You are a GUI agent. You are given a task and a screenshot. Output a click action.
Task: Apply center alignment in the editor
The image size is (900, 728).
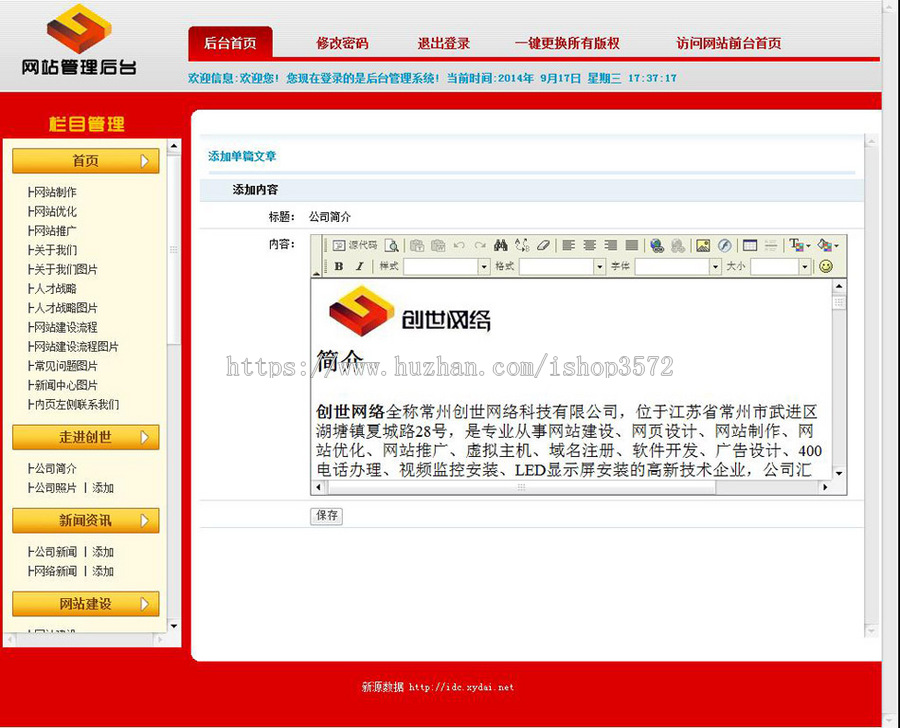[x=589, y=245]
